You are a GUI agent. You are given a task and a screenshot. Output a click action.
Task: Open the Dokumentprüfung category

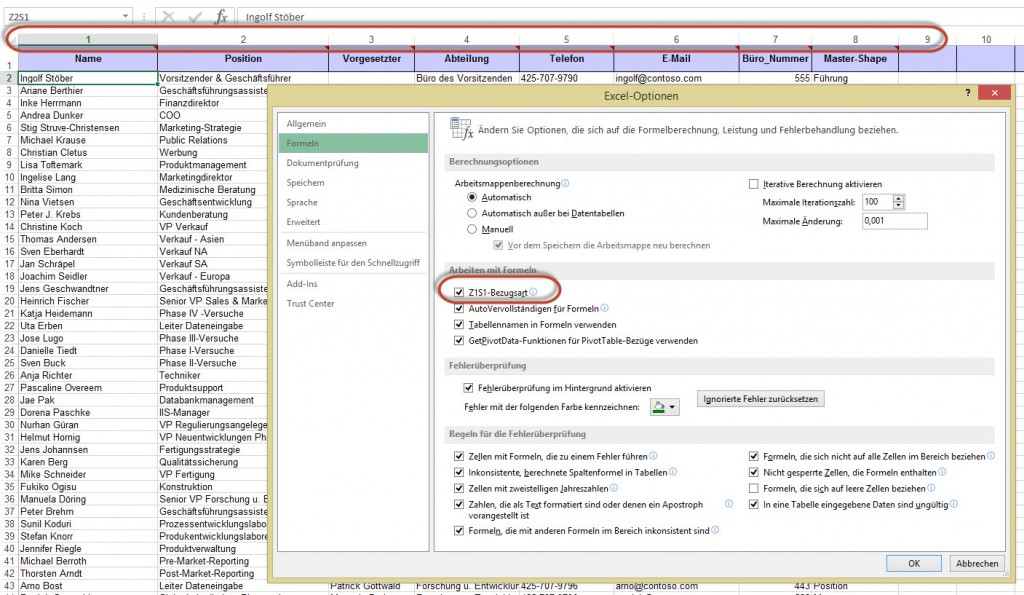coord(353,163)
